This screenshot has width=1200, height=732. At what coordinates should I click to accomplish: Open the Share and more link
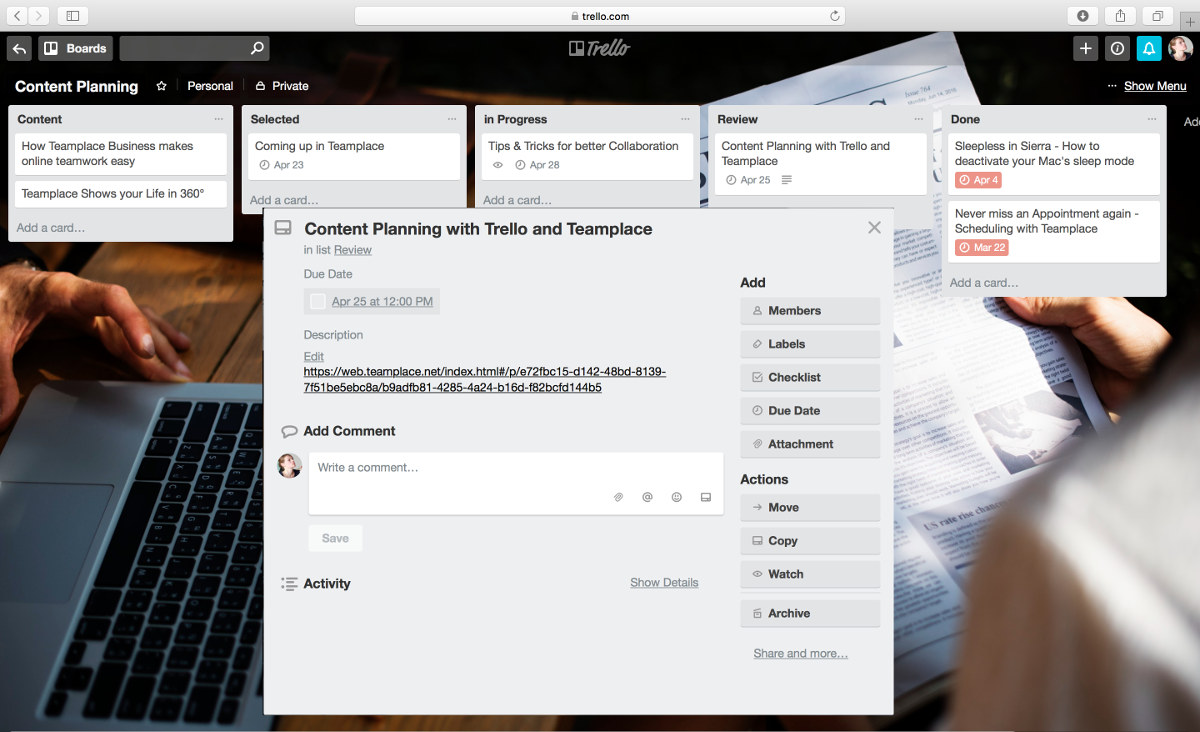click(801, 653)
